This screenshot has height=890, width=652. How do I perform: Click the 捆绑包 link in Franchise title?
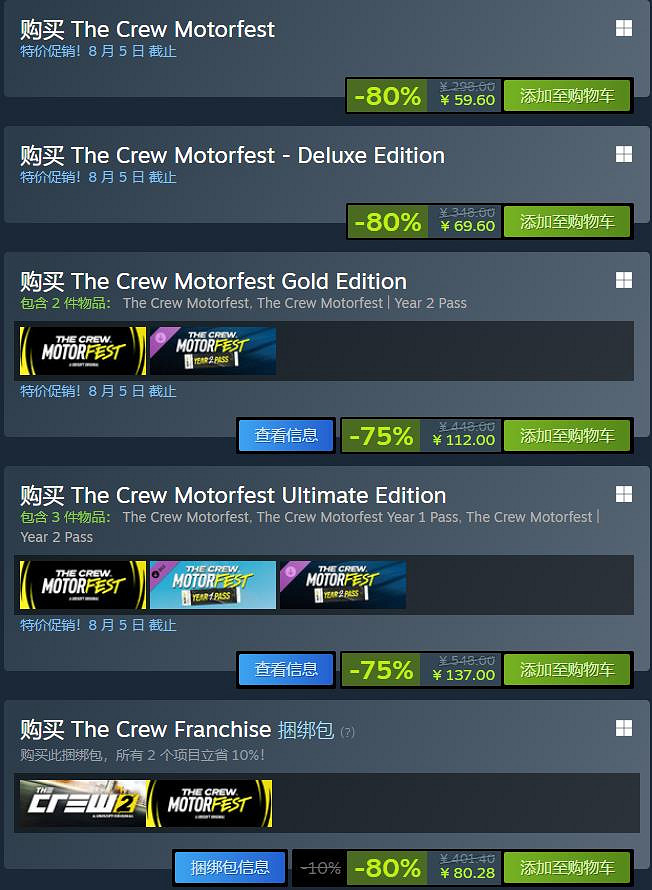[306, 730]
